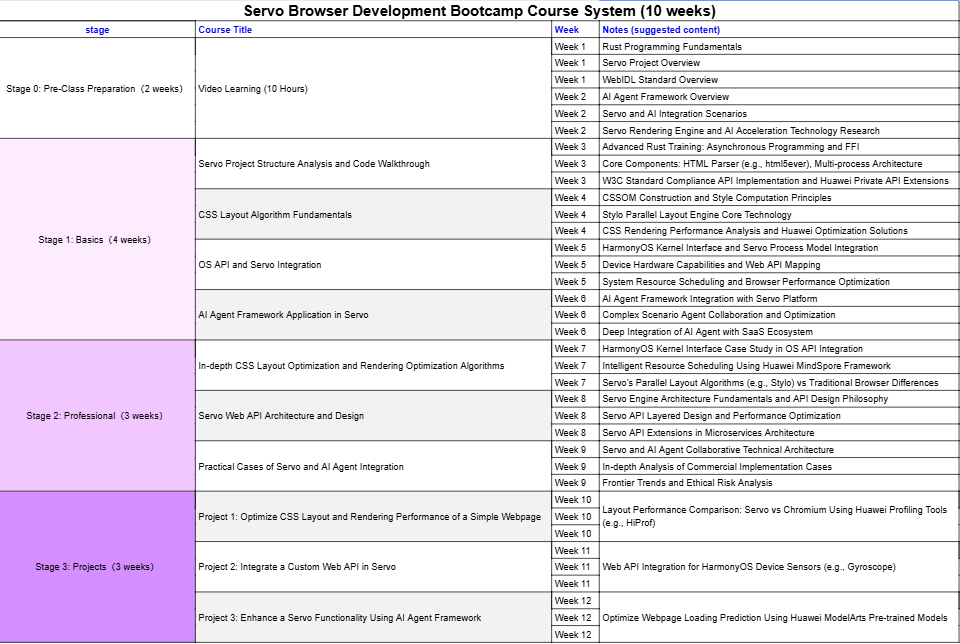Viewport: 960px width, 644px height.
Task: Click 'Week 7' beside Intelligent Resource Scheduling
Action: [576, 365]
